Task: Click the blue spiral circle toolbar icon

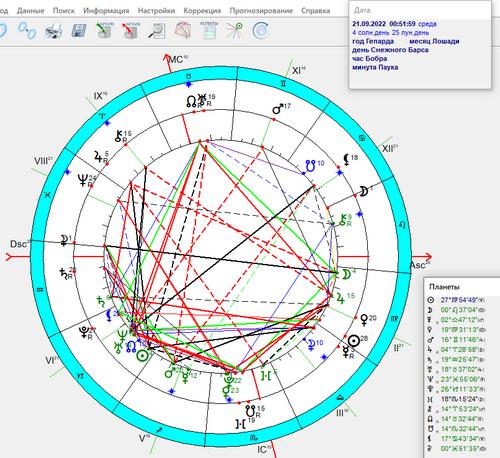Action: point(261,31)
